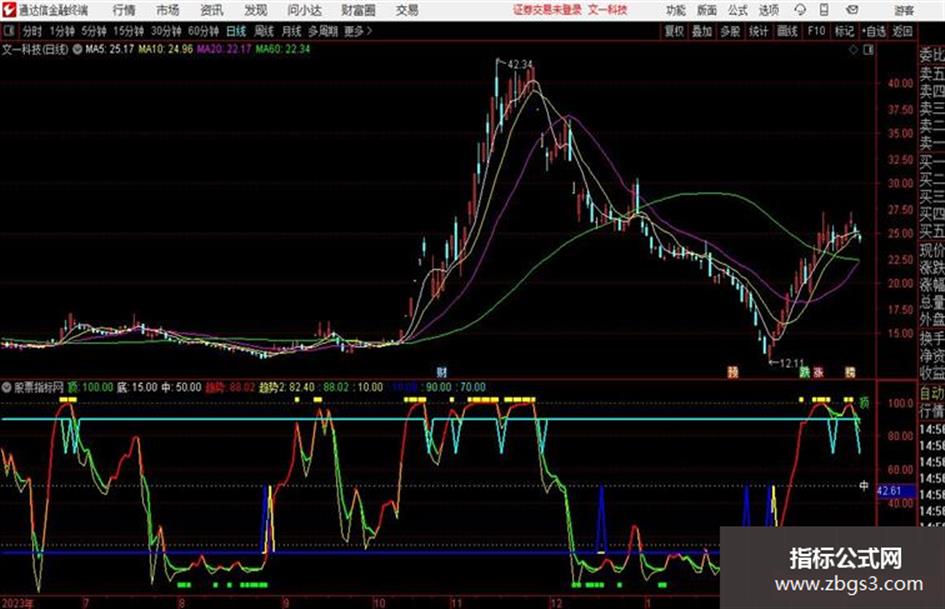
Task: Open the 交易 menu
Action: coord(407,10)
